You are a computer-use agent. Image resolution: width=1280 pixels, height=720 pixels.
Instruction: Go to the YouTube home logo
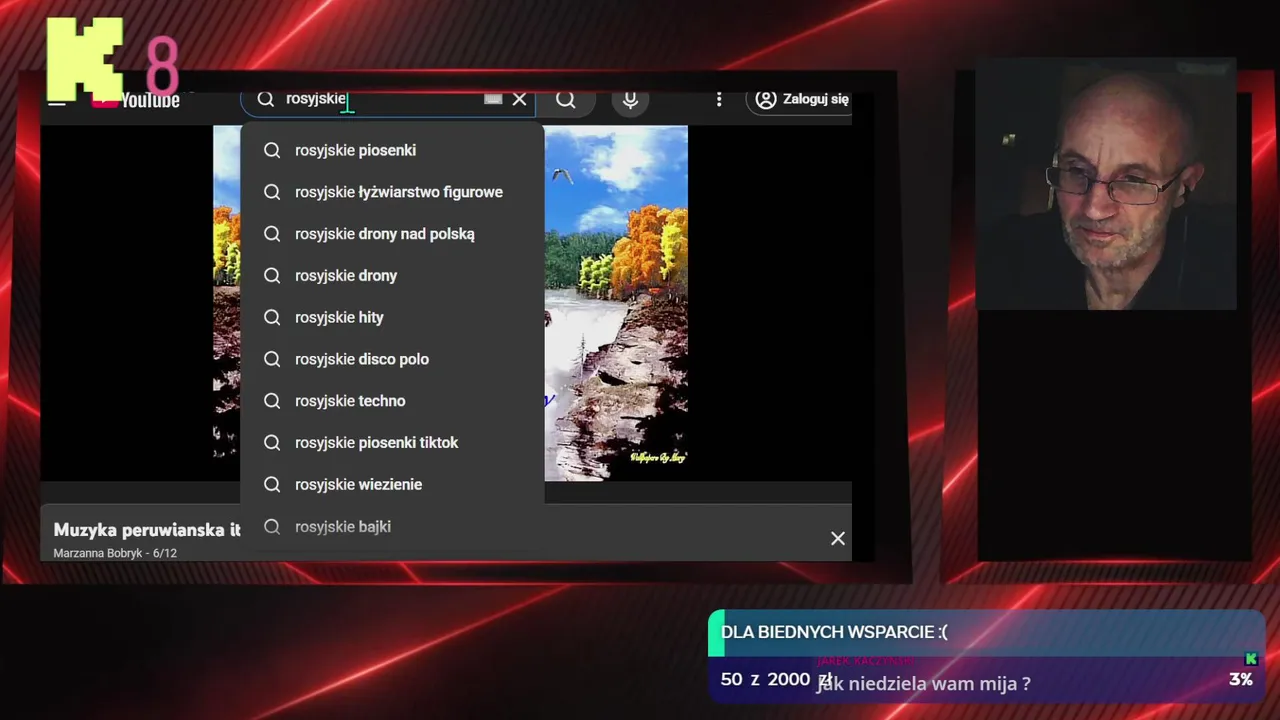coord(136,100)
